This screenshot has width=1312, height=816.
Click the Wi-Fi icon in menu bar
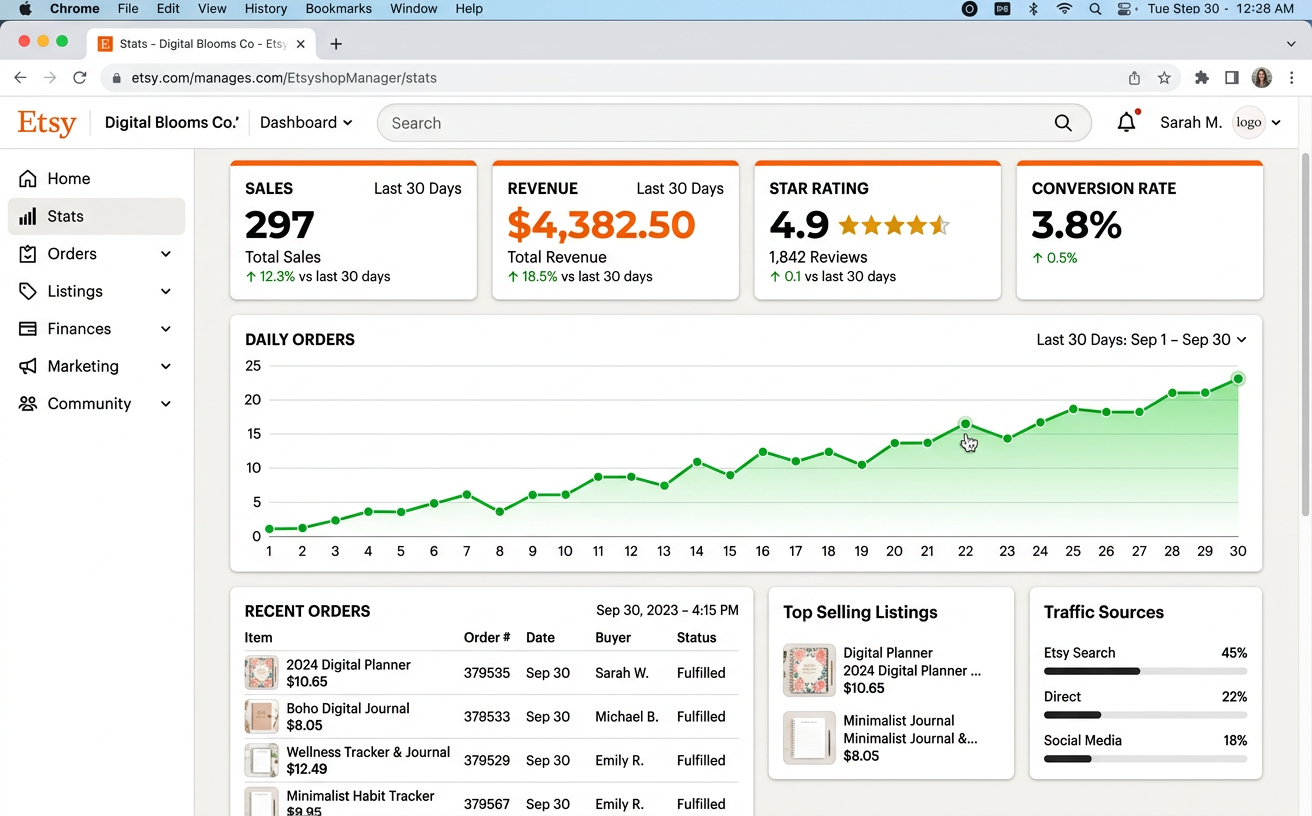pyautogui.click(x=1064, y=9)
